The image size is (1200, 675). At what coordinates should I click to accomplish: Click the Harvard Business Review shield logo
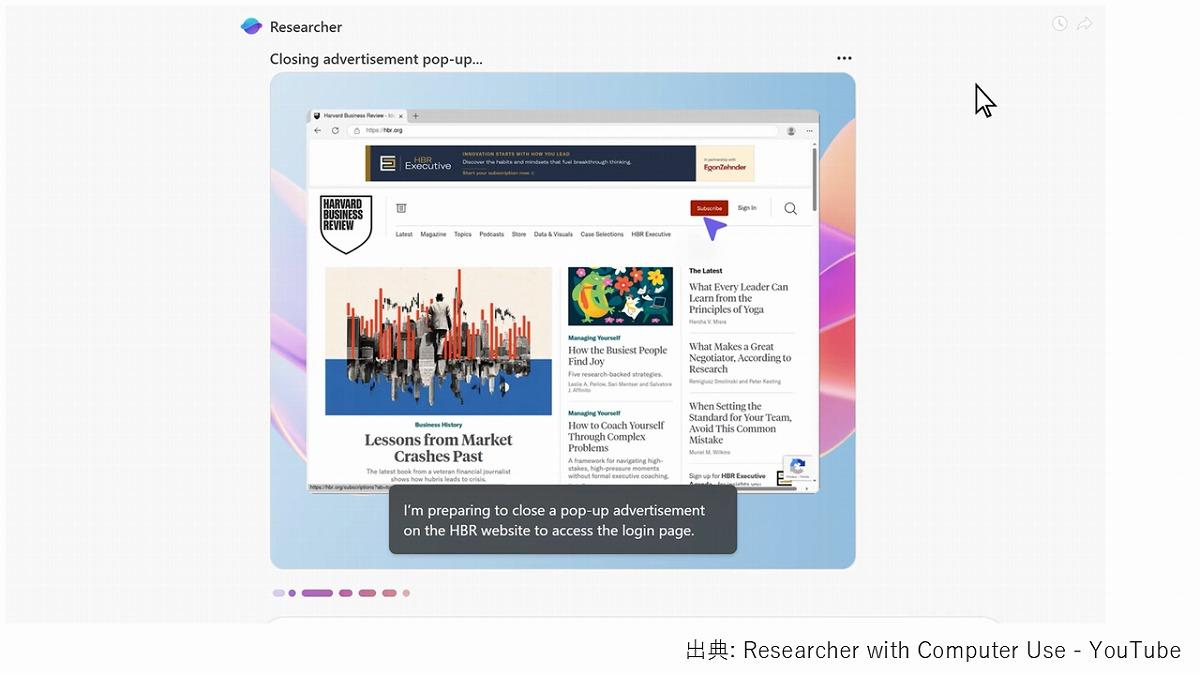[x=346, y=224]
